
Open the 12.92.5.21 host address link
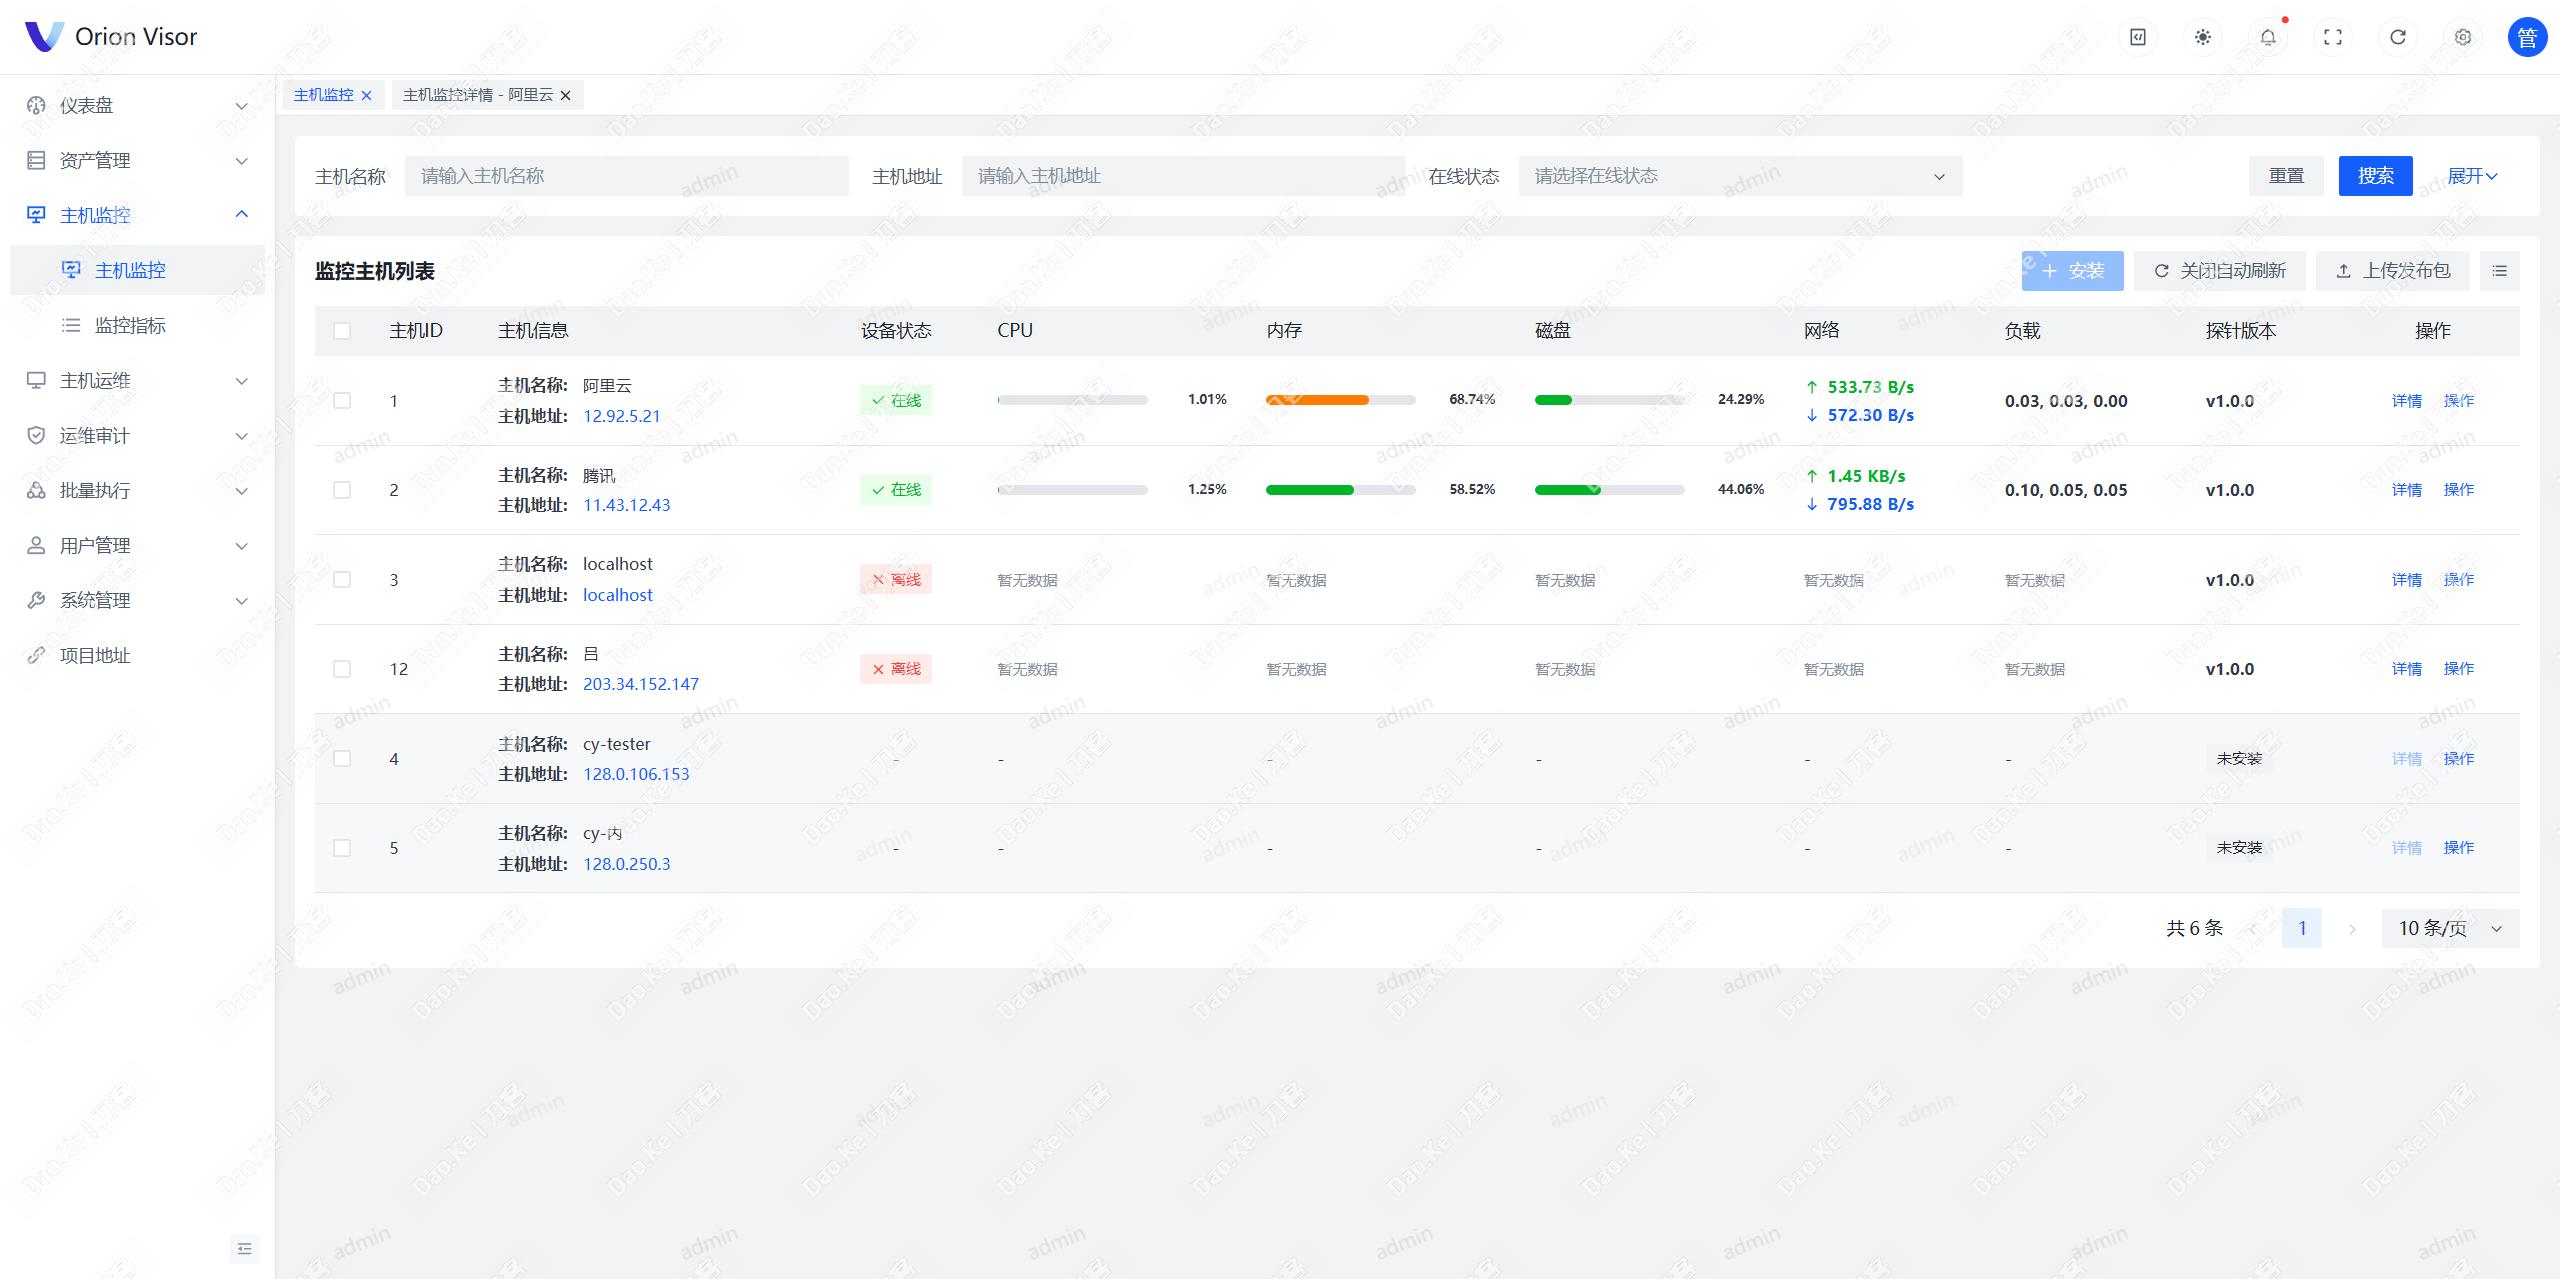click(x=621, y=416)
